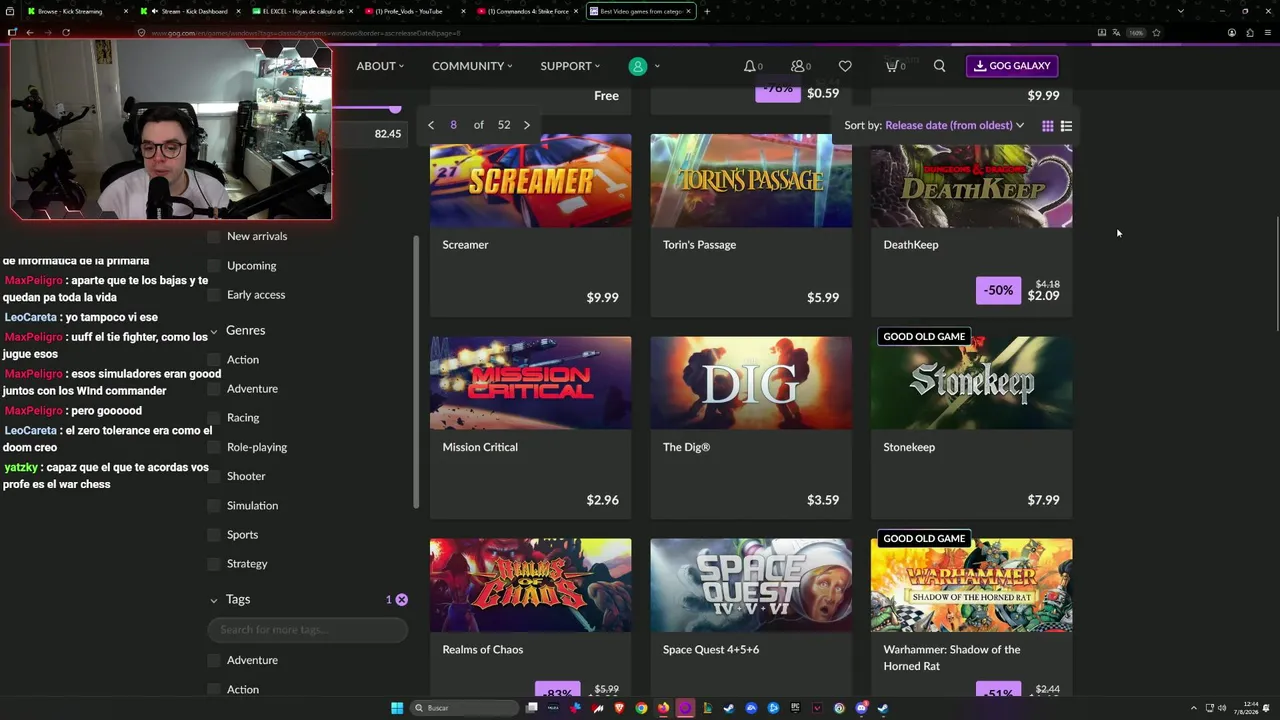Viewport: 1280px width, 720px height.
Task: Expand the COMMUNITY menu
Action: (x=472, y=66)
